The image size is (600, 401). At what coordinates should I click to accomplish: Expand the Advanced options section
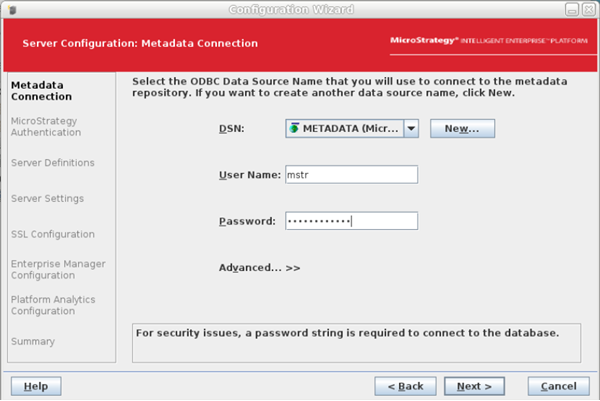[259, 268]
